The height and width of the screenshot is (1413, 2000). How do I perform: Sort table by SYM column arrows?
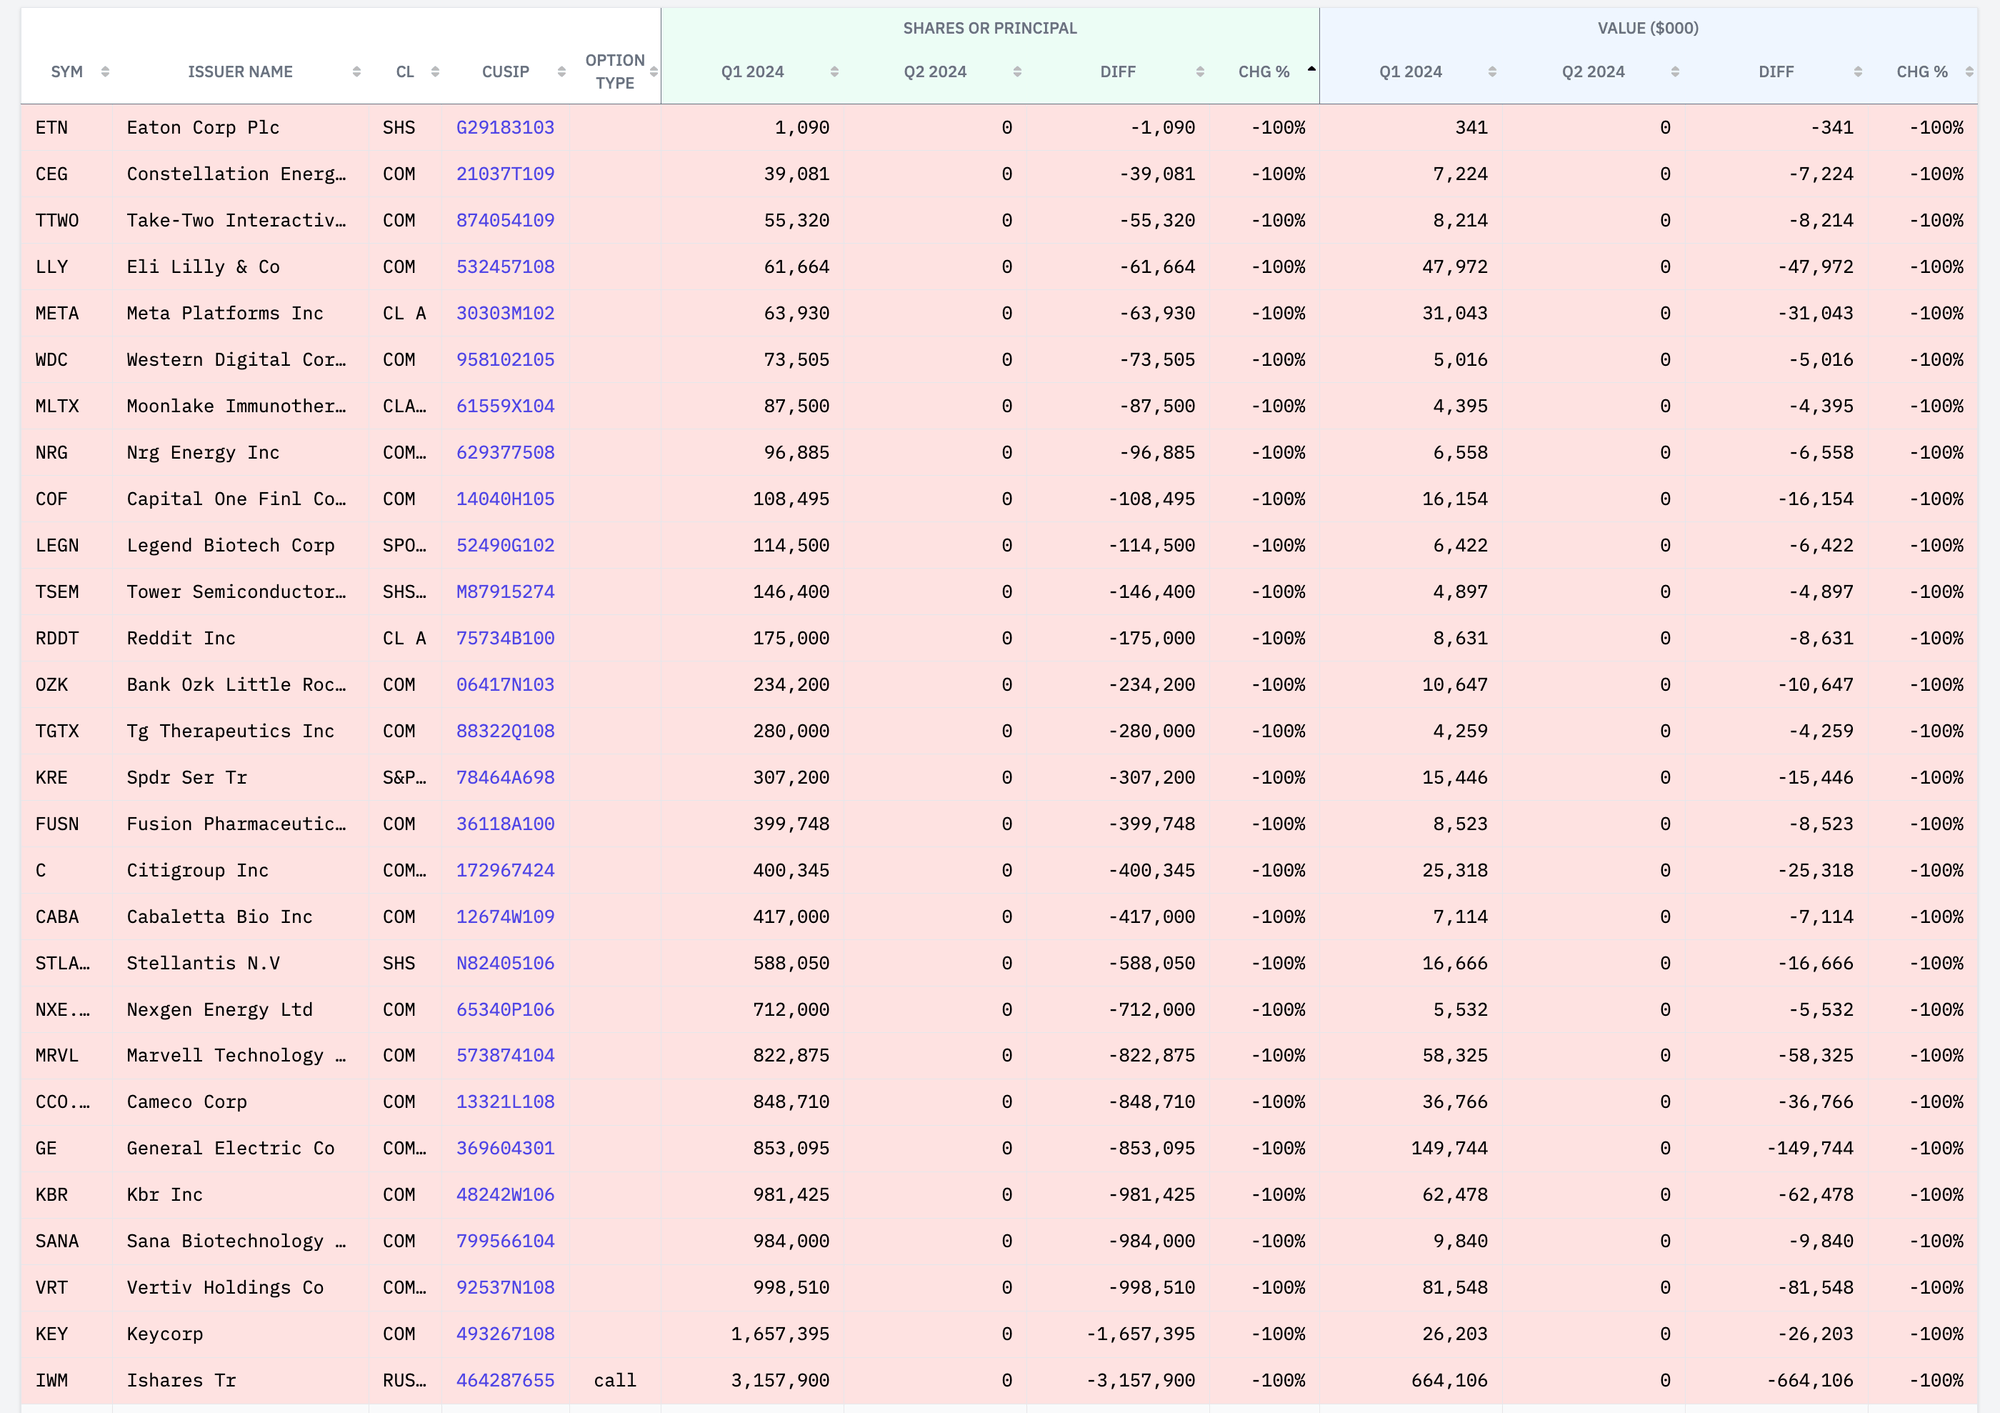[x=105, y=72]
